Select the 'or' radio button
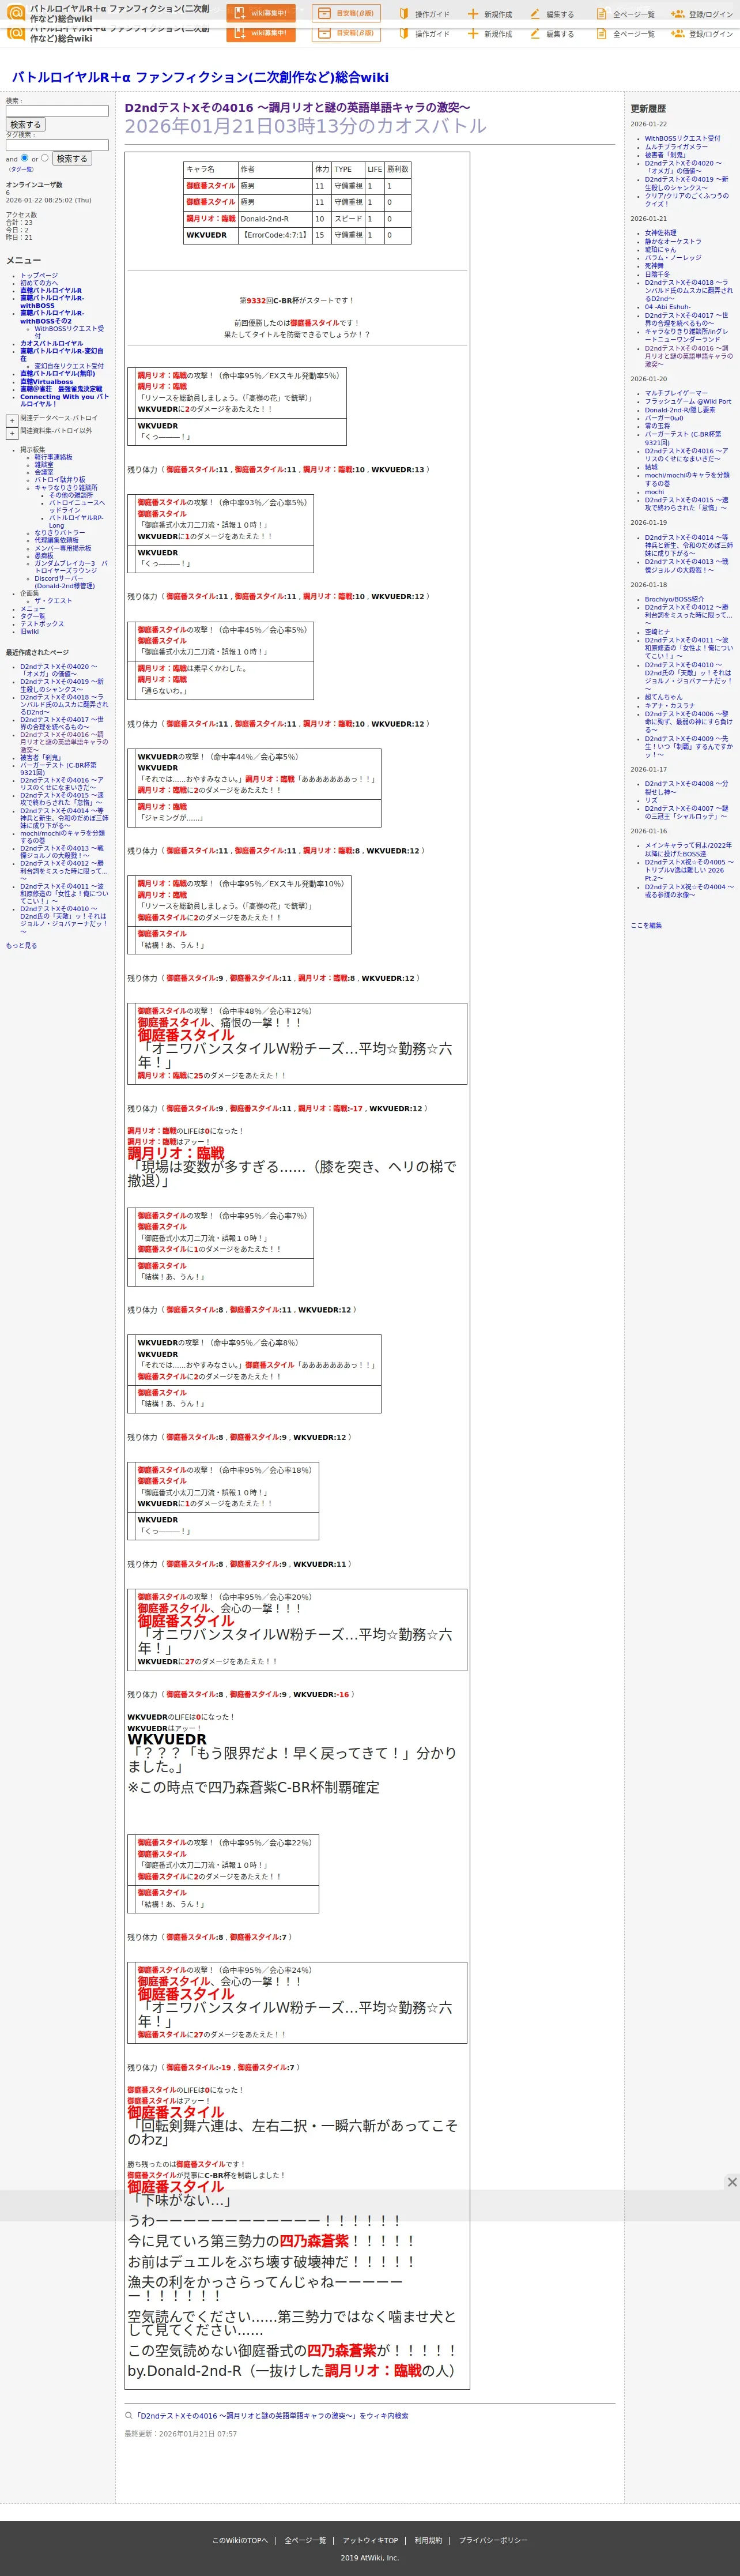The width and height of the screenshot is (740, 2576). [x=44, y=157]
